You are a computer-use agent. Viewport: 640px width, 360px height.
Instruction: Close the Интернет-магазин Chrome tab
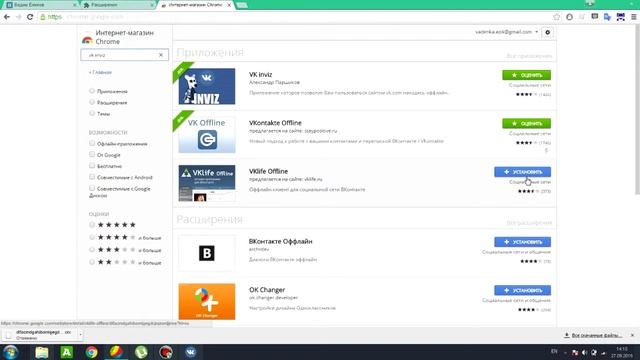pos(229,5)
